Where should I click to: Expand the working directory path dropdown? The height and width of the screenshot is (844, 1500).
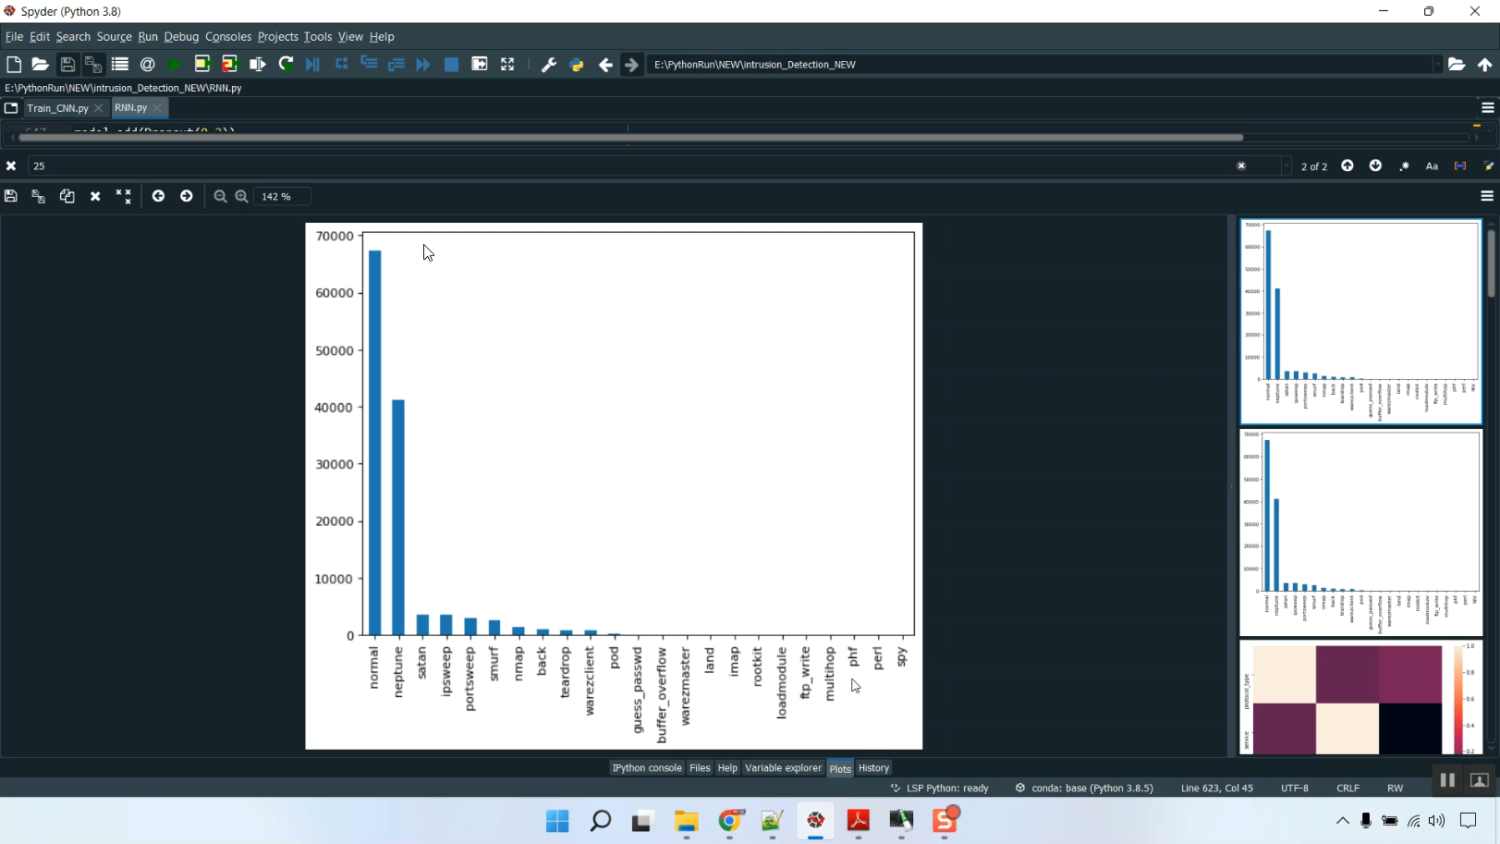1437,65
